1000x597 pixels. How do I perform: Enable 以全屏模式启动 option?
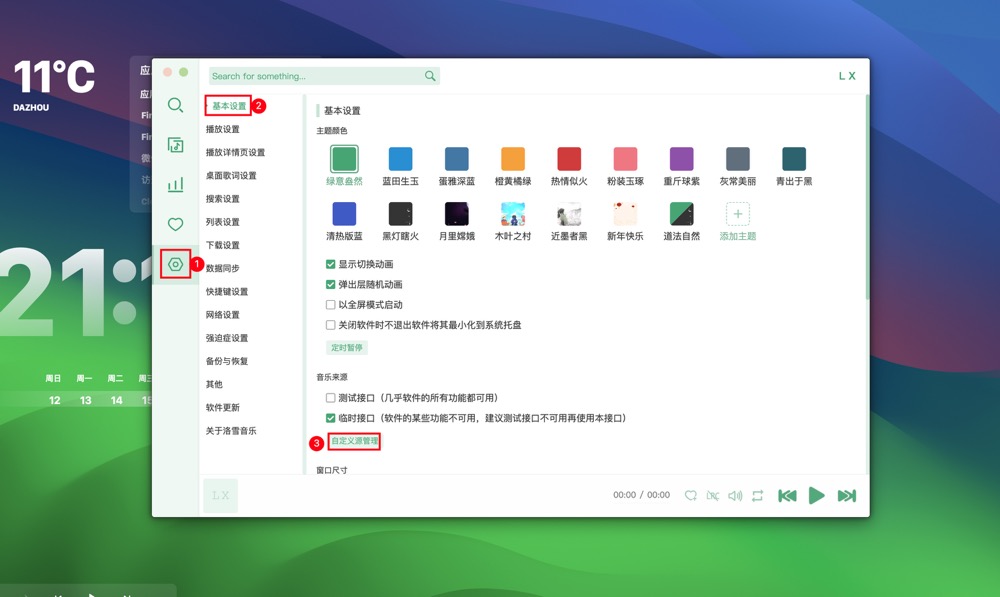(331, 304)
